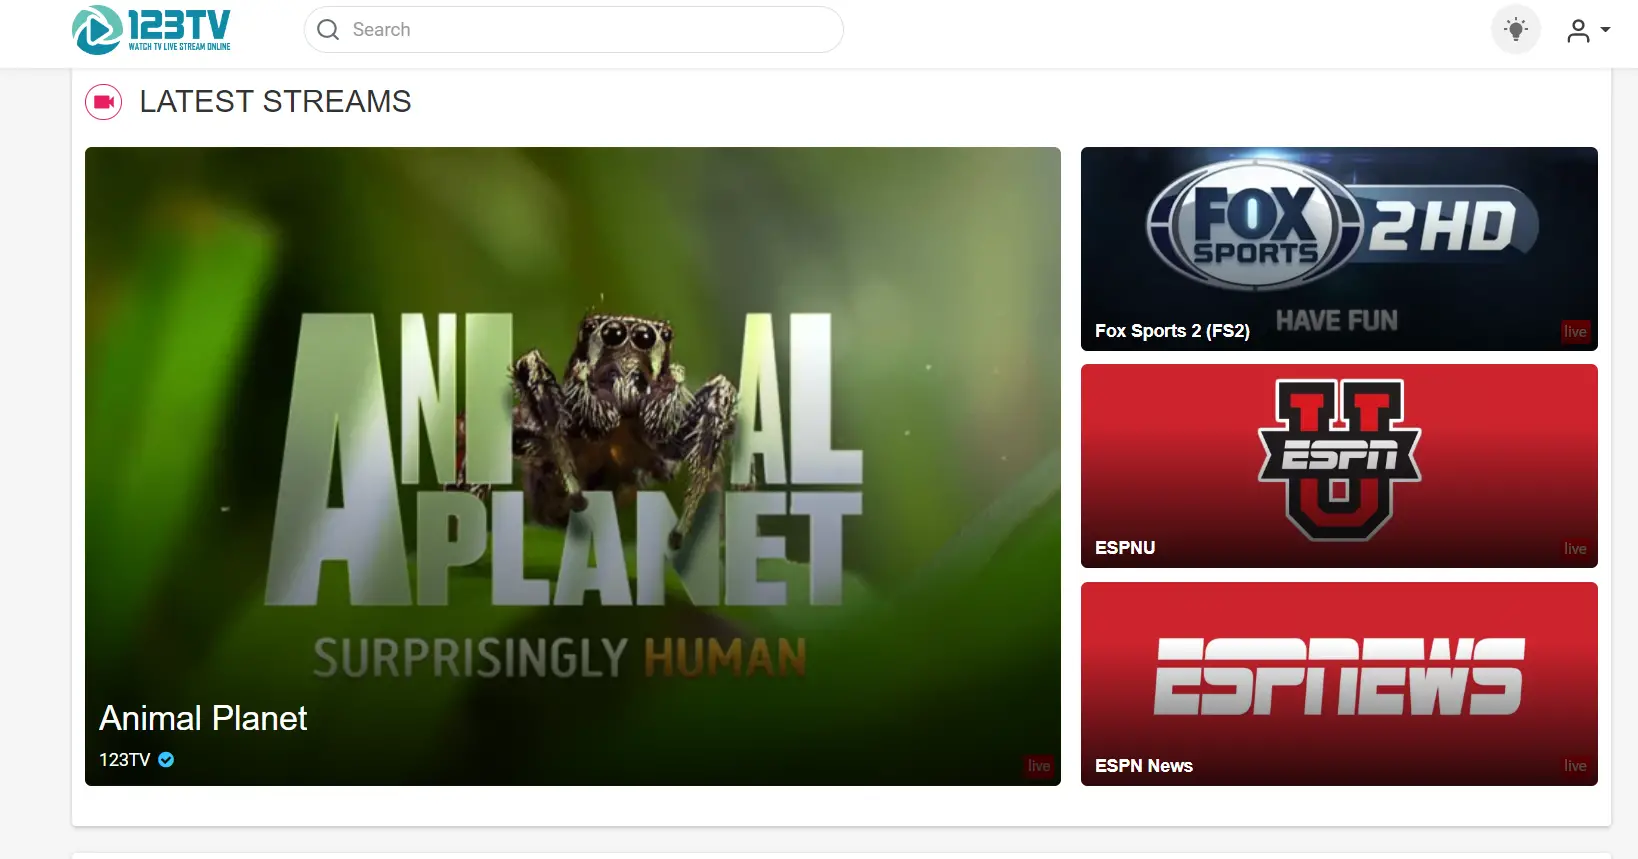Click the search magnifier icon
The image size is (1638, 859).
pyautogui.click(x=328, y=30)
